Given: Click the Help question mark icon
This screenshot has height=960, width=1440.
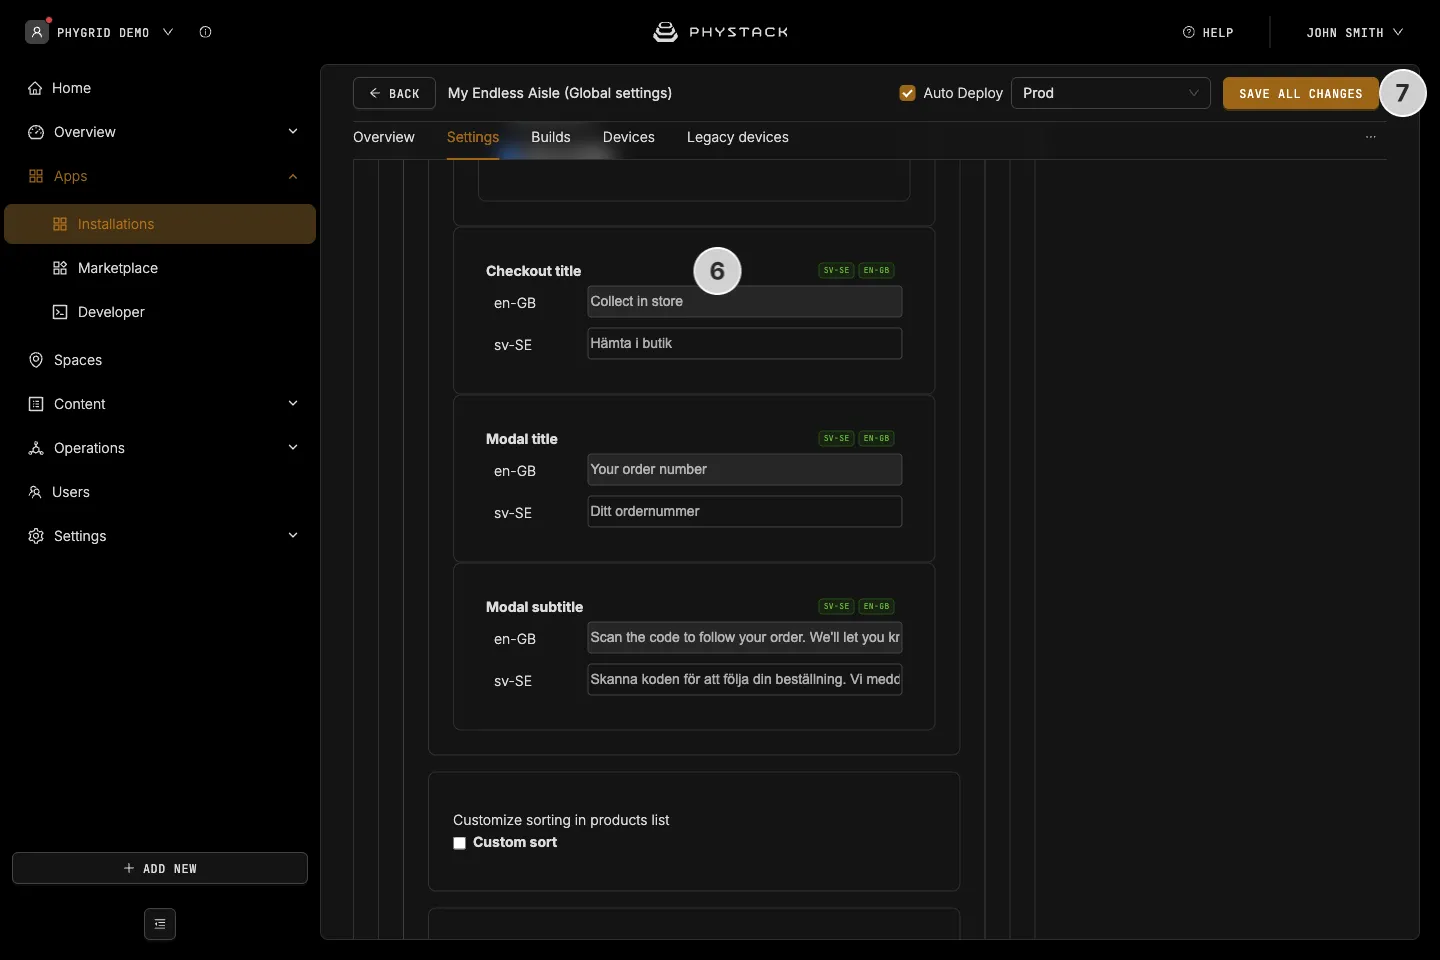Looking at the screenshot, I should [1189, 32].
